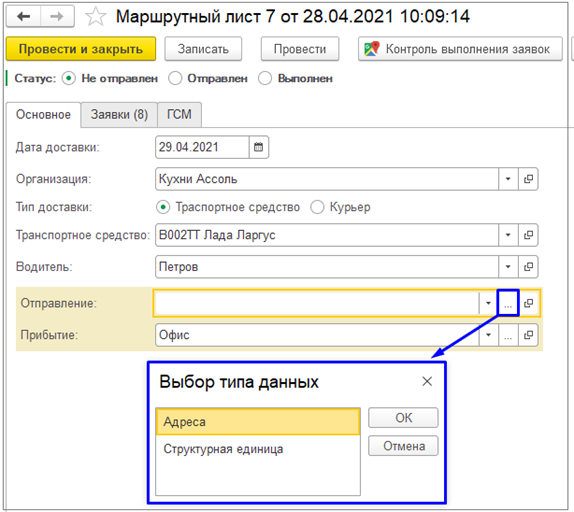Screen dimensions: 574x512
Task: Click the back navigation arrow
Action: click(x=24, y=16)
